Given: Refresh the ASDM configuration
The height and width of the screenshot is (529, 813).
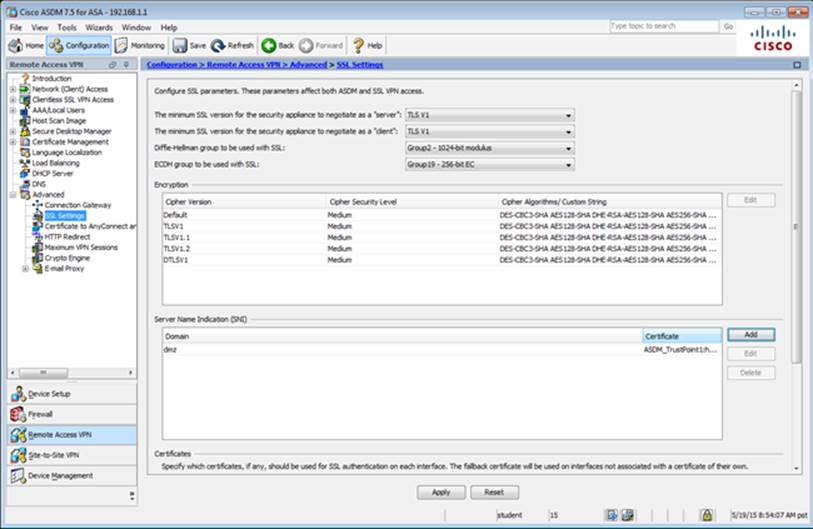Looking at the screenshot, I should point(233,45).
